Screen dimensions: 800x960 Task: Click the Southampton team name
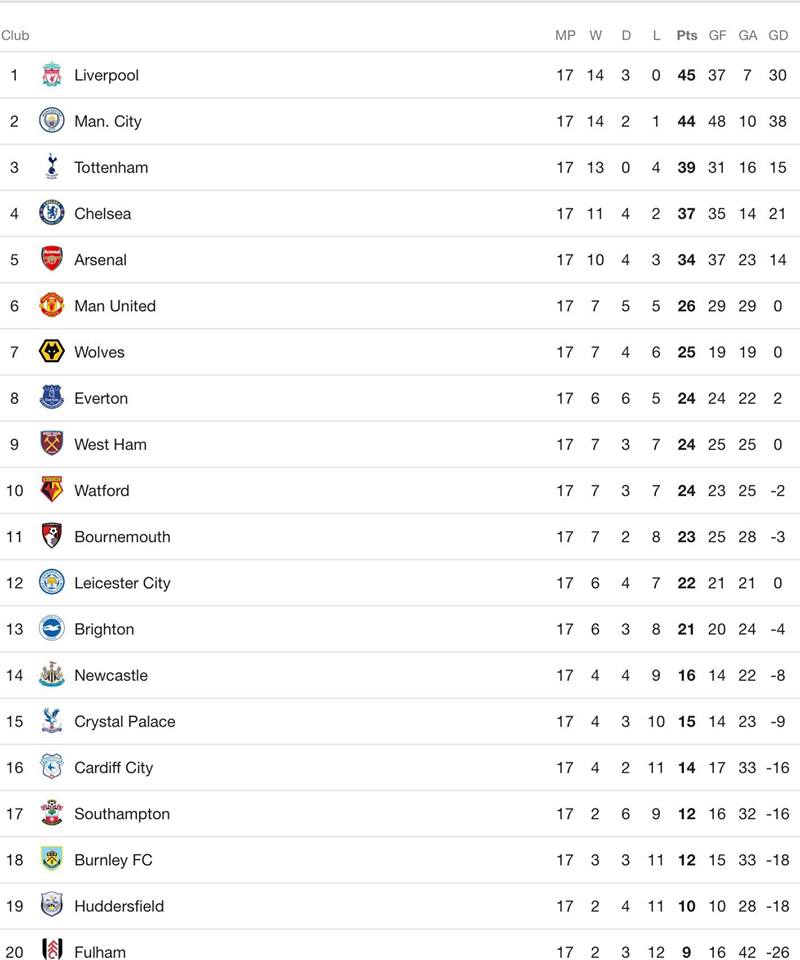122,814
